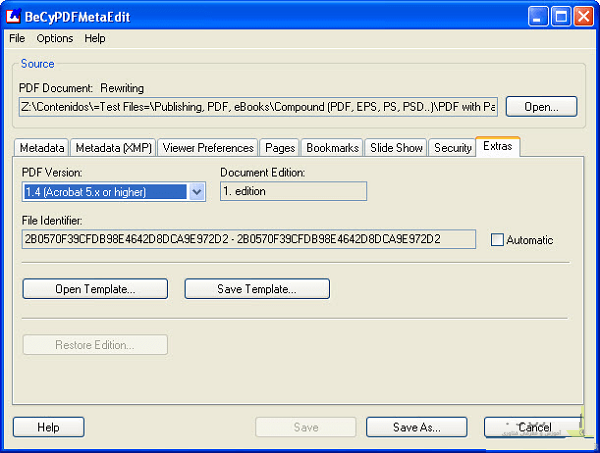Screen dimensions: 600x453
Task: Enable the Automatic file identifier checkbox
Action: click(498, 240)
